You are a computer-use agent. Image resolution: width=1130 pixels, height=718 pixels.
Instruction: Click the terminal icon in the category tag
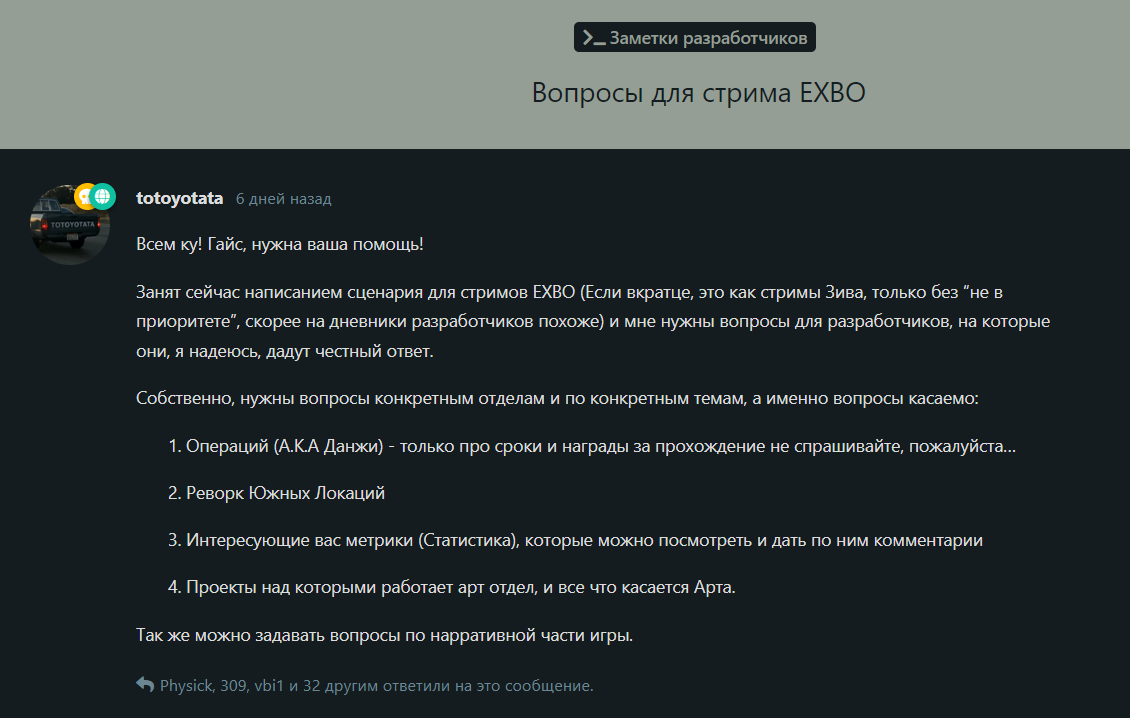click(594, 37)
